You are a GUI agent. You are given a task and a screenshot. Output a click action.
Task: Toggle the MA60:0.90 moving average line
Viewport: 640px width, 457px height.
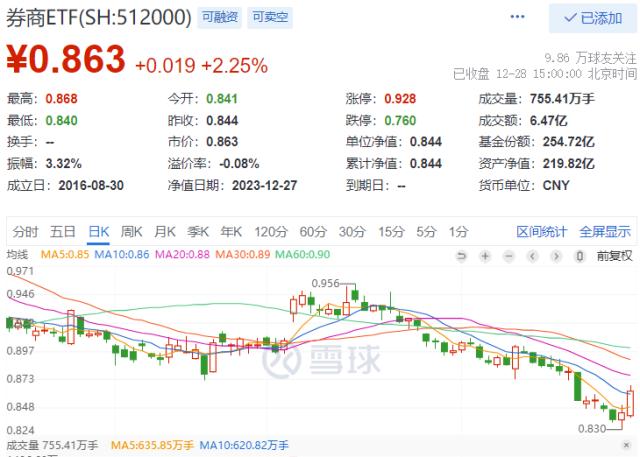[x=302, y=255]
